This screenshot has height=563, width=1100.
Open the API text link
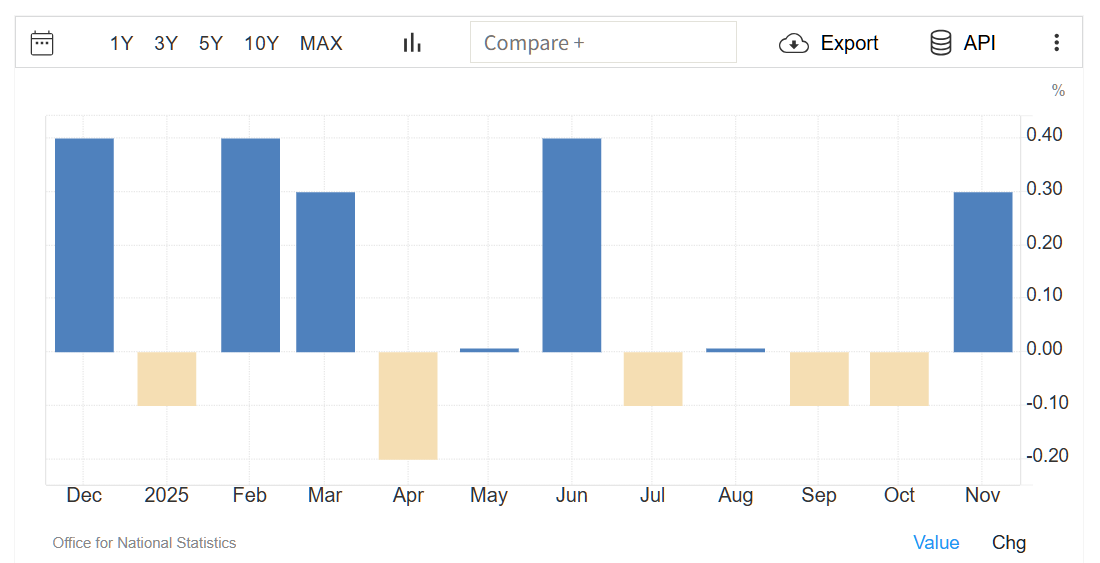(x=979, y=43)
